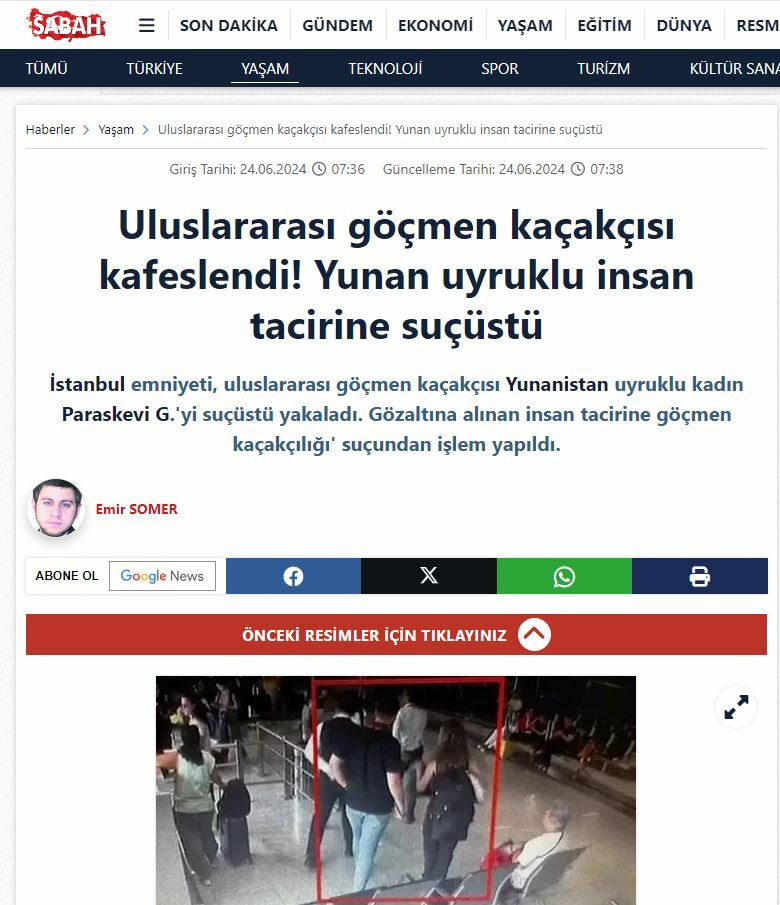Screen dimensions: 780x905
Task: Expand the photo to fullscreen
Action: [x=736, y=706]
